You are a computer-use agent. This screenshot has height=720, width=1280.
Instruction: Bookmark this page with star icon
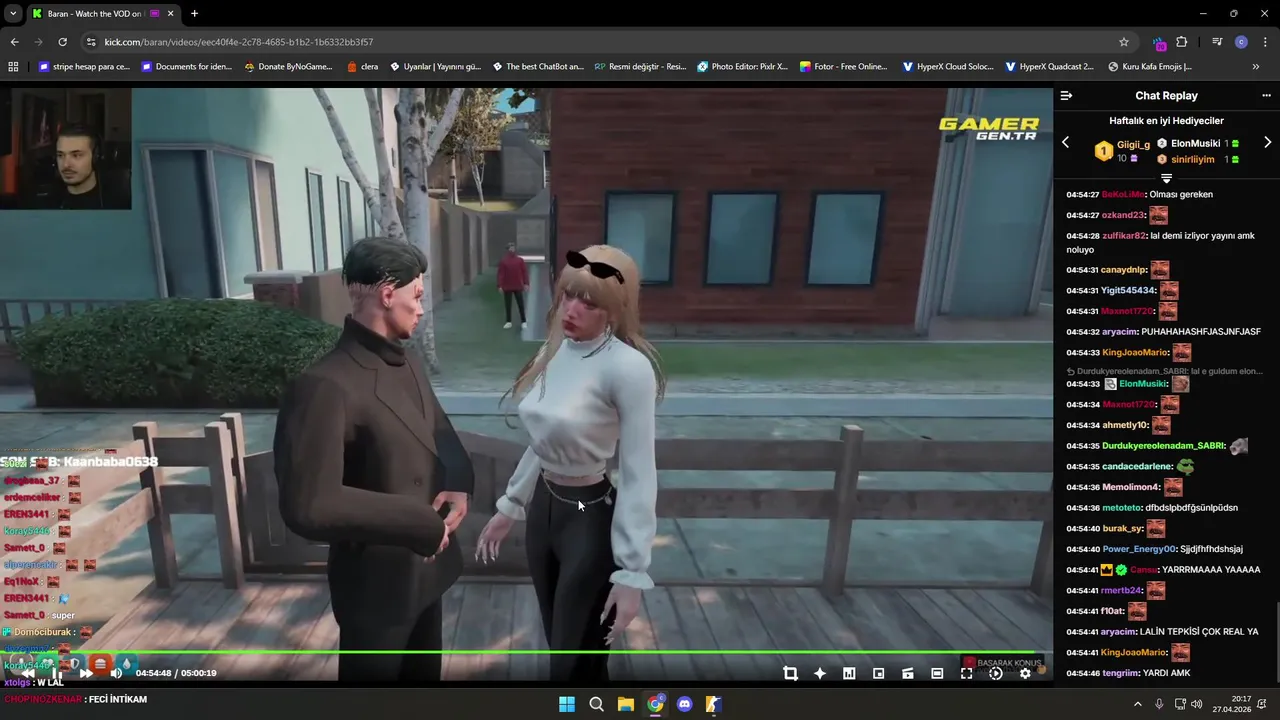click(x=1124, y=42)
